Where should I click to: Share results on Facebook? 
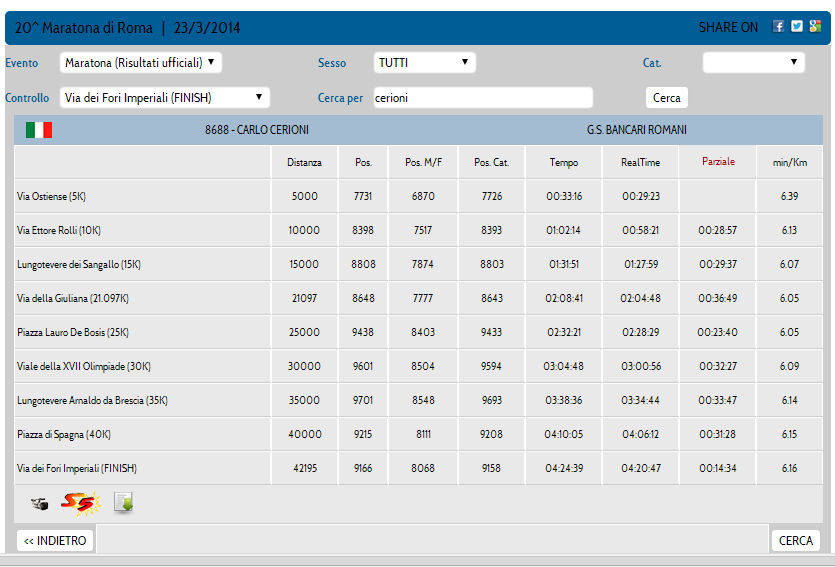(779, 27)
